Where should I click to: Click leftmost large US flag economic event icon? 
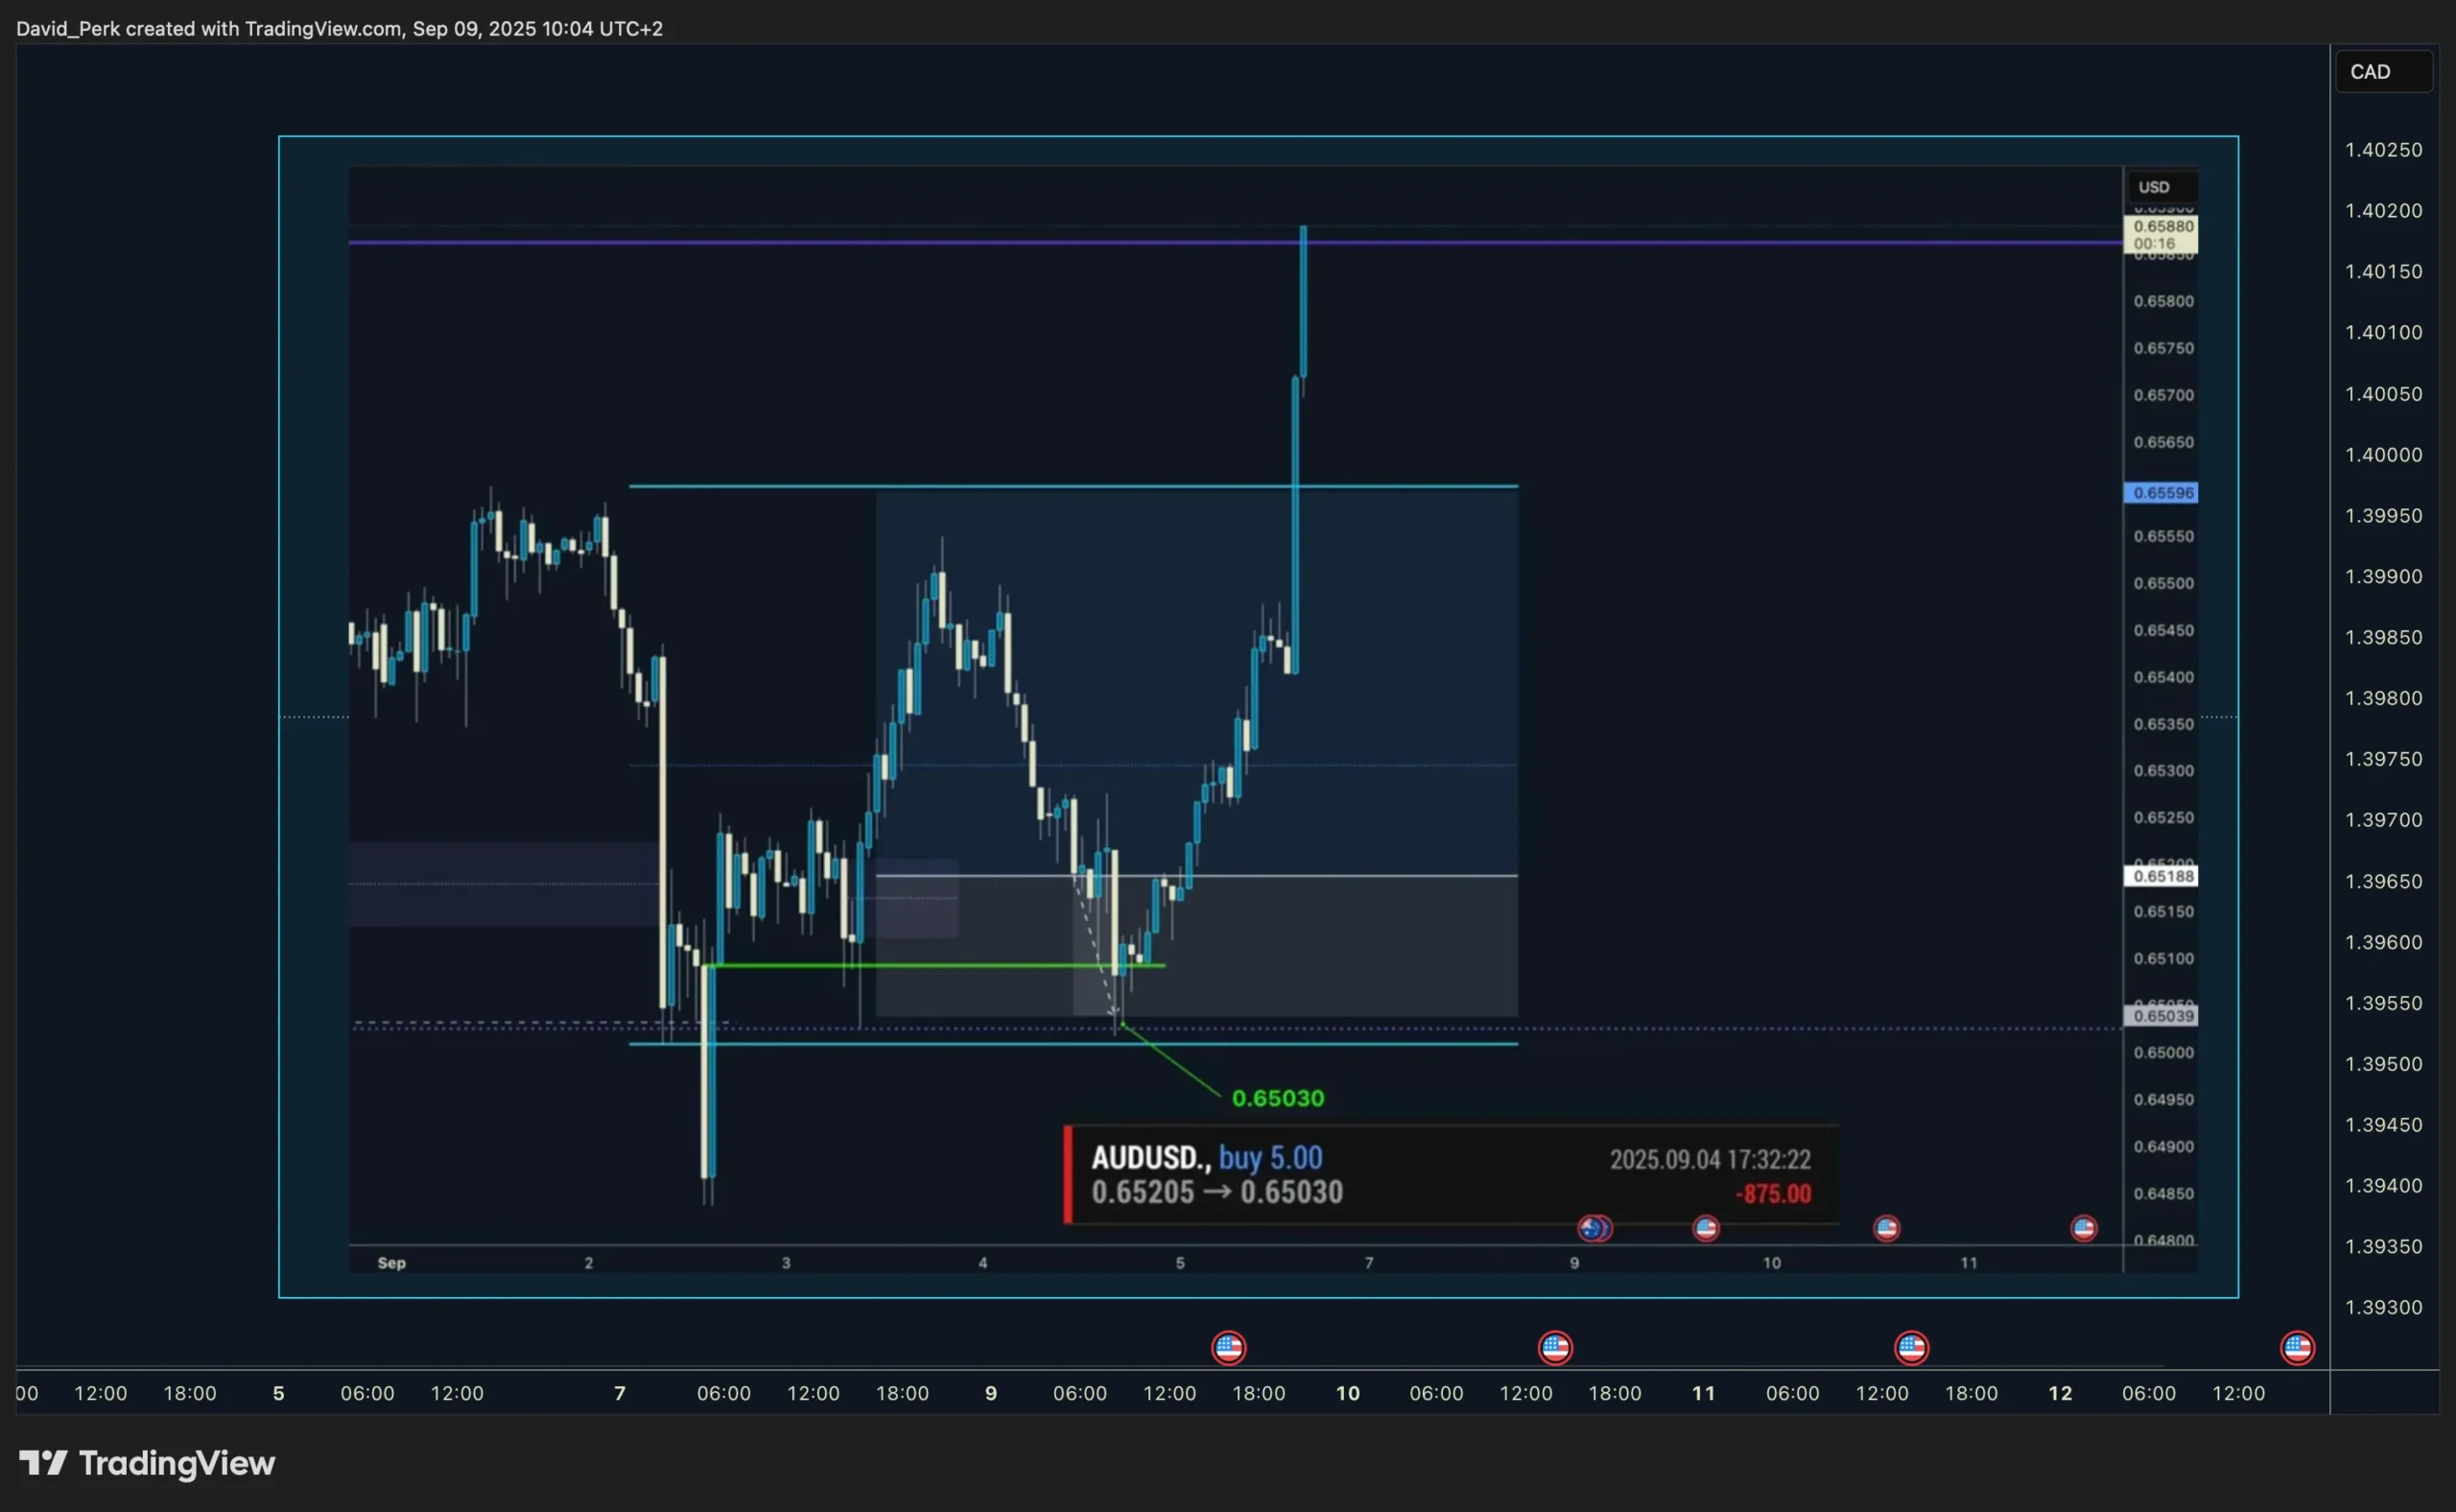click(x=1228, y=1348)
